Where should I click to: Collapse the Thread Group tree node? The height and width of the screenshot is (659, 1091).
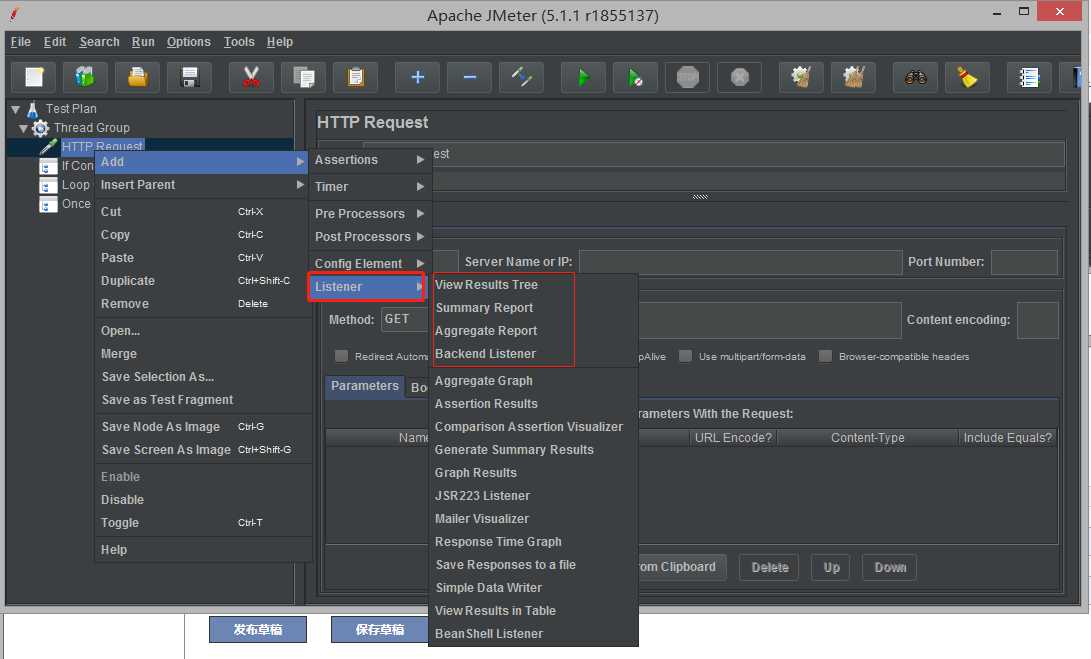pyautogui.click(x=24, y=128)
